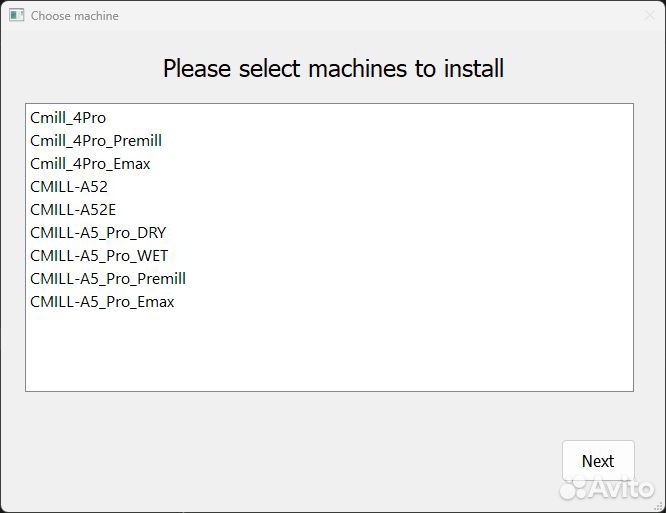
Task: Click empty space below the last machine entry
Action: pyautogui.click(x=329, y=350)
